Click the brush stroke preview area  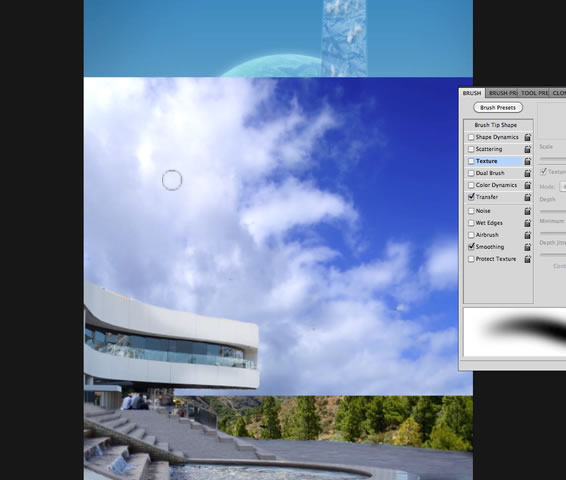click(x=515, y=332)
